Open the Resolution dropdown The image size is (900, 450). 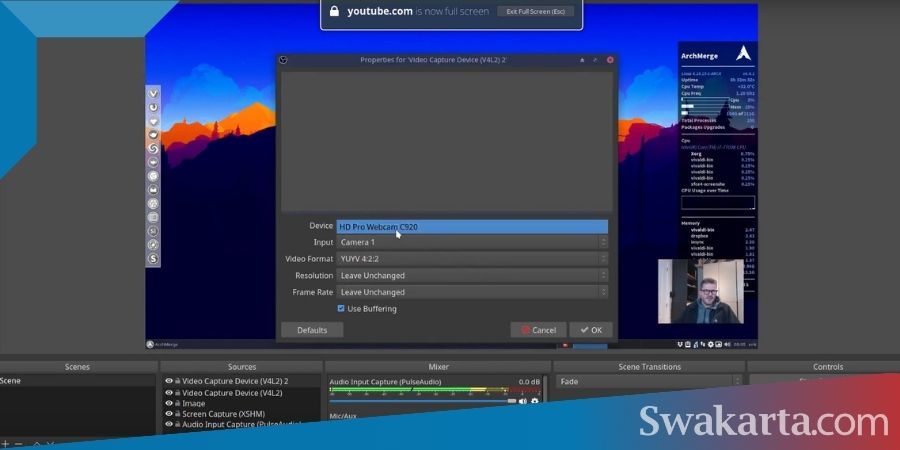pyautogui.click(x=472, y=276)
